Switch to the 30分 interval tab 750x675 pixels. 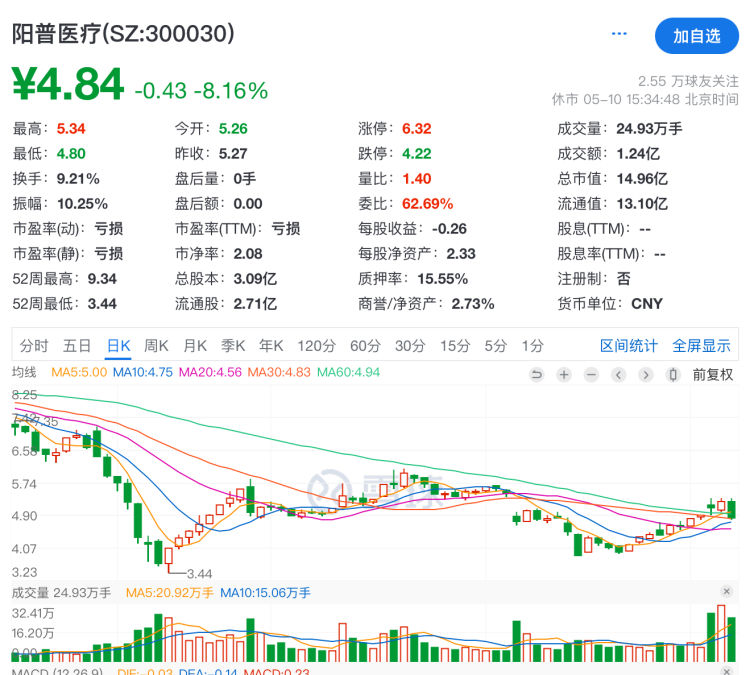click(410, 345)
